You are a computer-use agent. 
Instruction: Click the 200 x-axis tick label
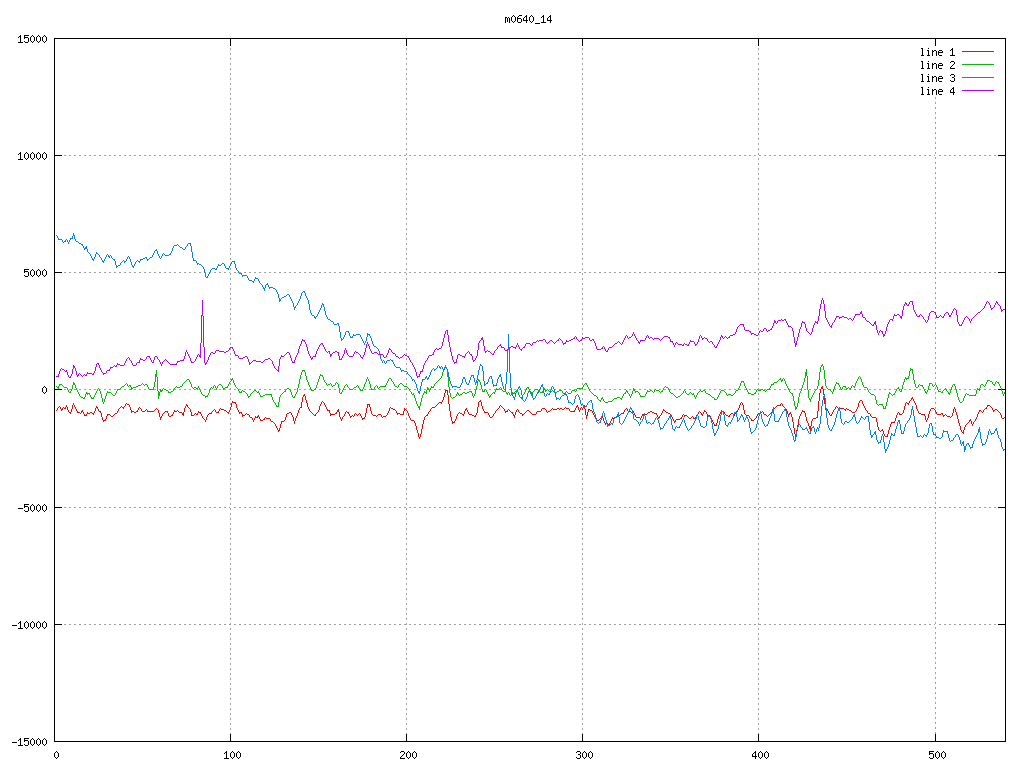point(407,755)
